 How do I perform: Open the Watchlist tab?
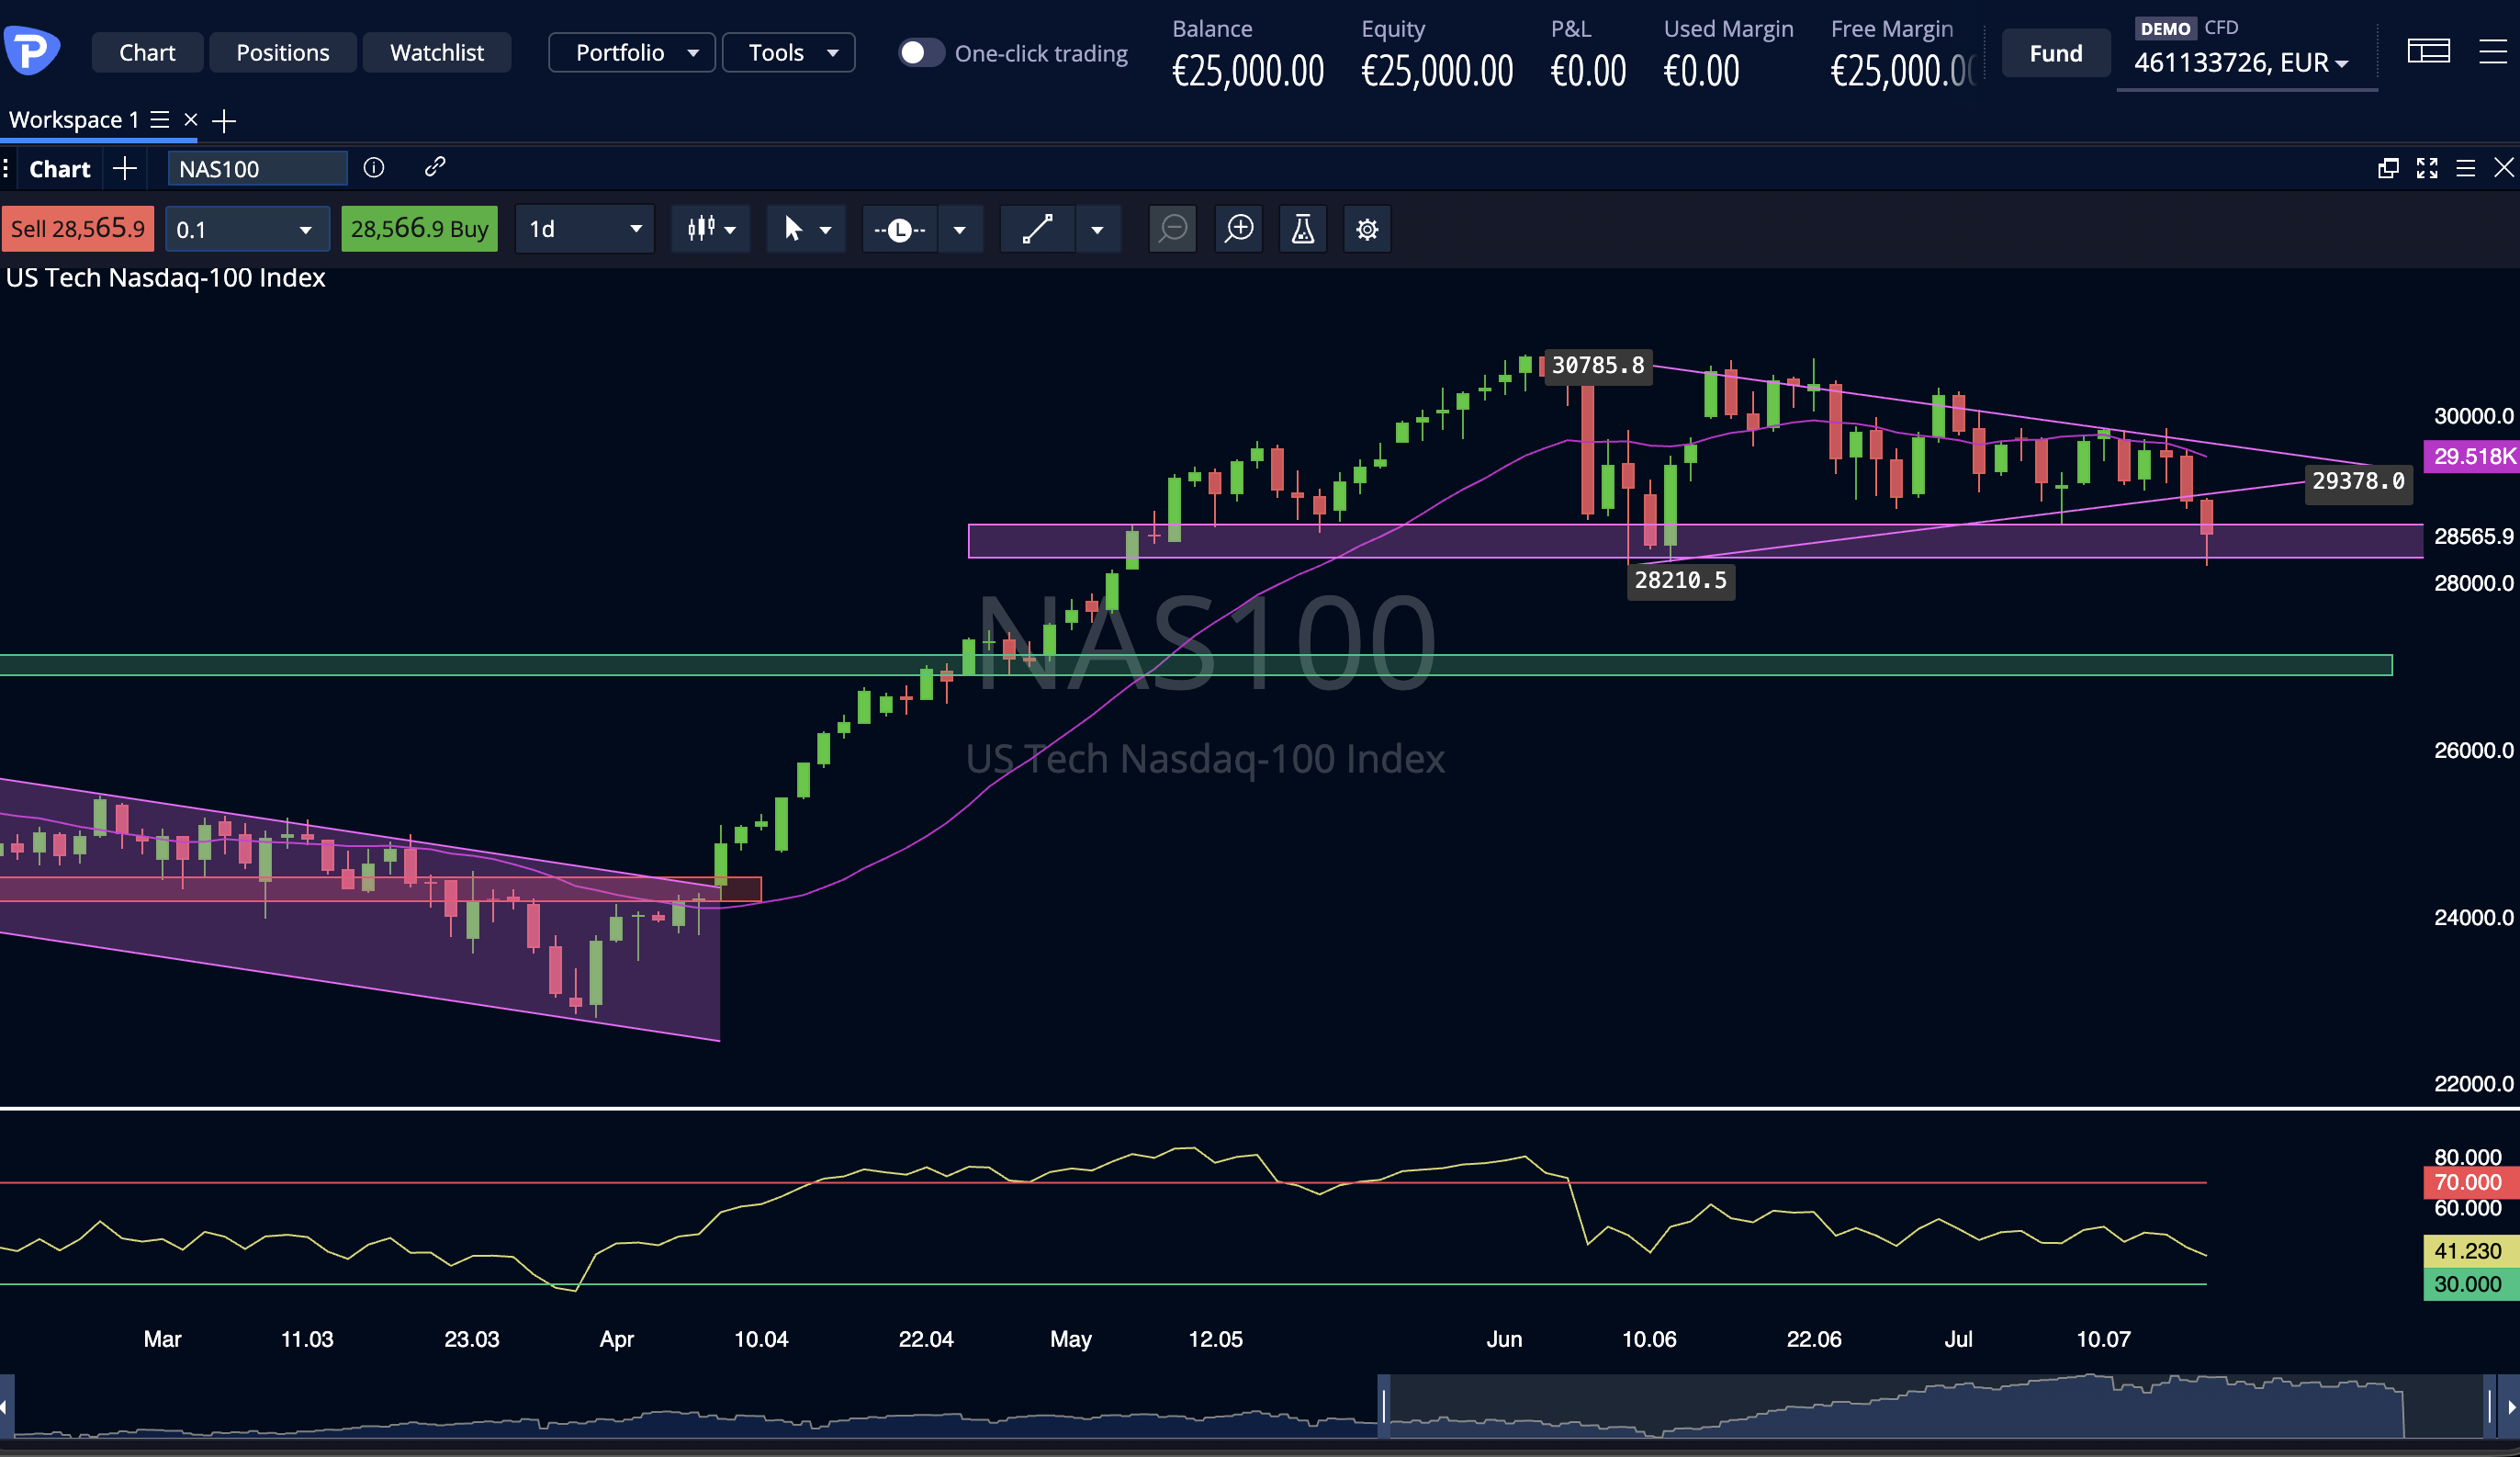(x=437, y=52)
